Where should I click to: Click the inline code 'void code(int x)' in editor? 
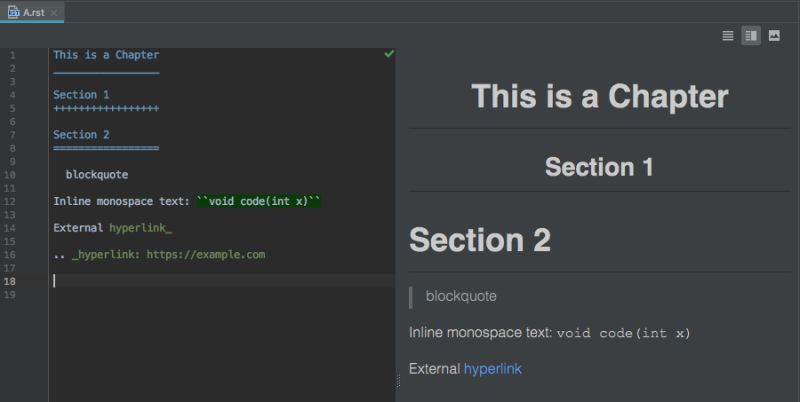click(259, 202)
